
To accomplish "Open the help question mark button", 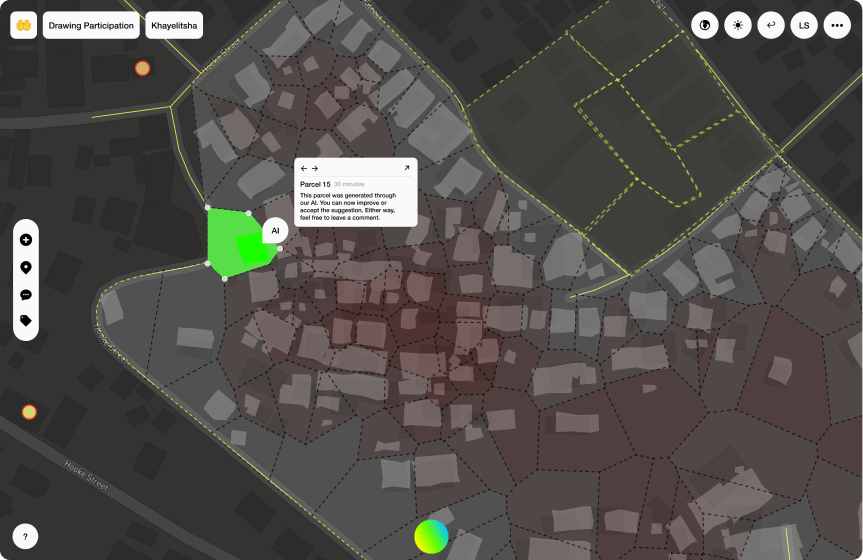I will point(25,537).
